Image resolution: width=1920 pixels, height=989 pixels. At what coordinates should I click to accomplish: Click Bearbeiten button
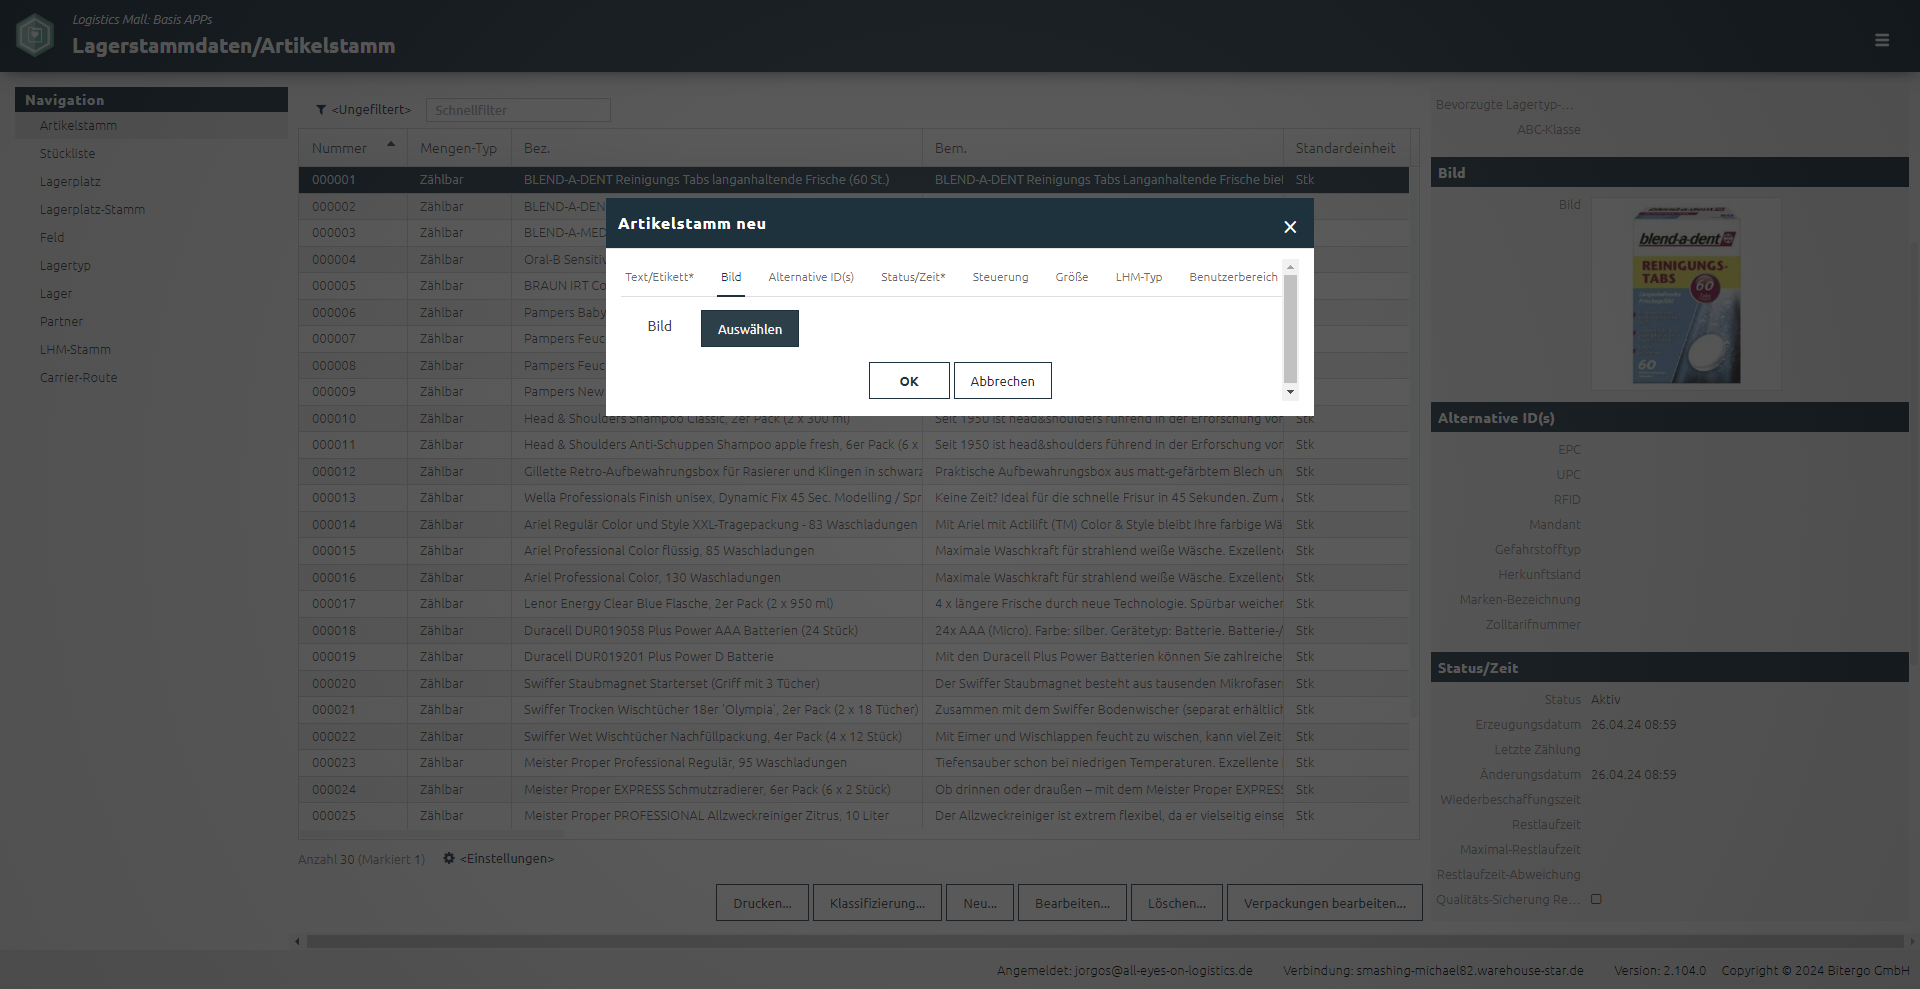(1072, 903)
